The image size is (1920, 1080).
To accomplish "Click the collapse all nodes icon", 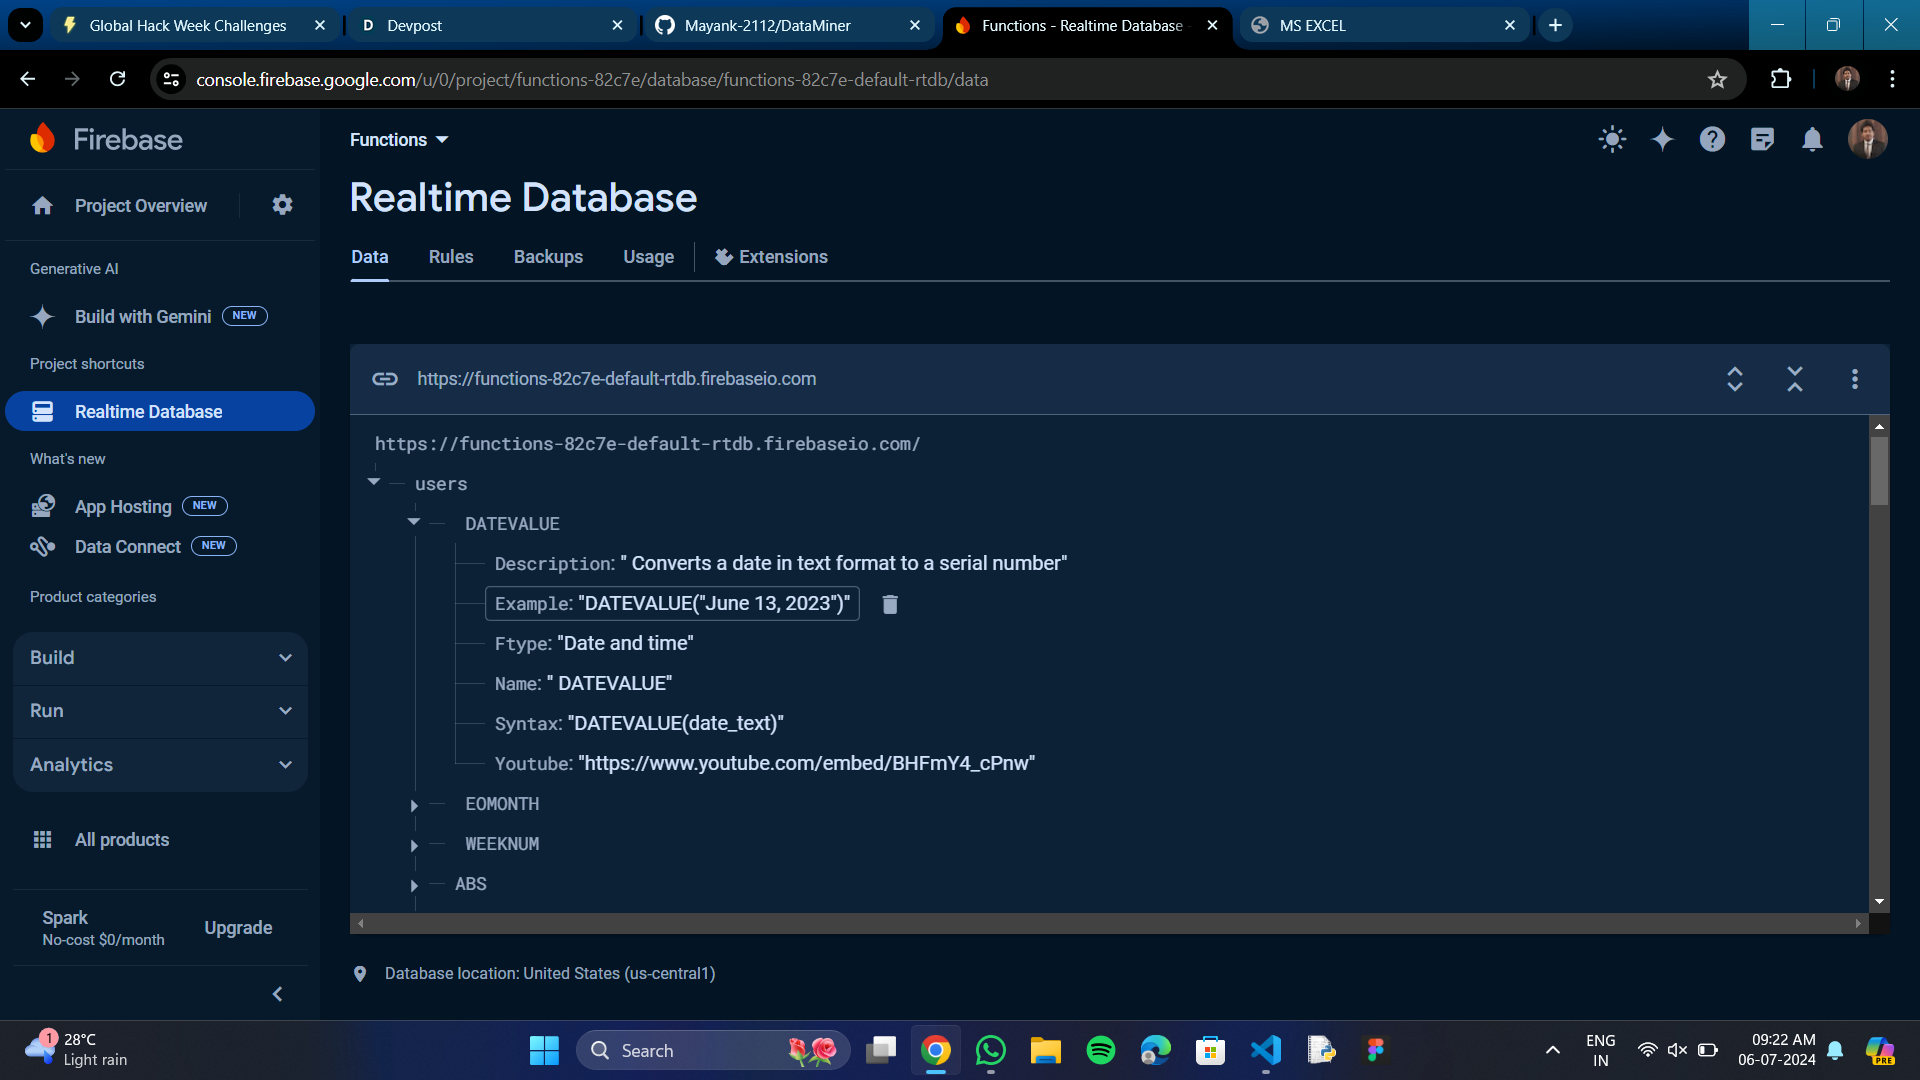I will click(x=1795, y=379).
